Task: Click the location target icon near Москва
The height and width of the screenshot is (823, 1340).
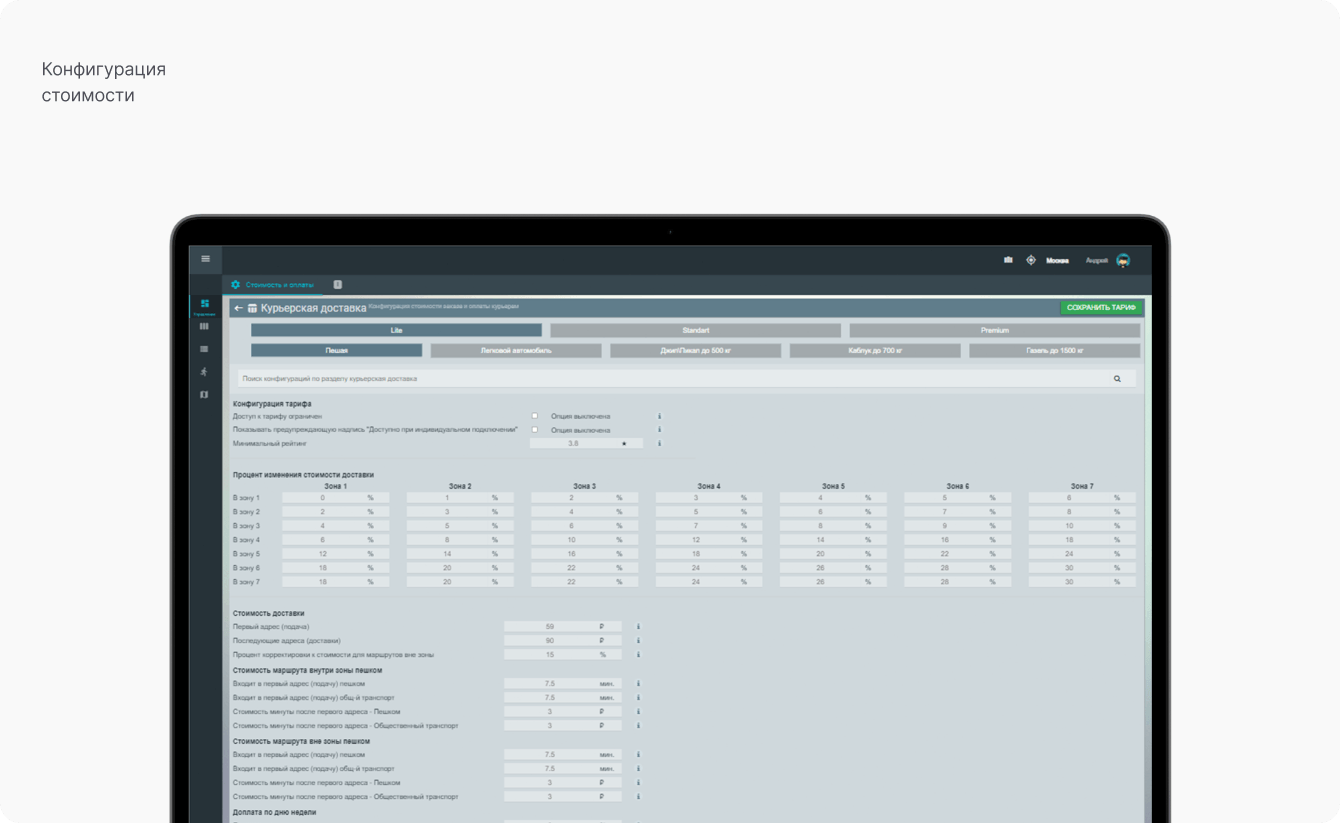Action: pos(1031,260)
